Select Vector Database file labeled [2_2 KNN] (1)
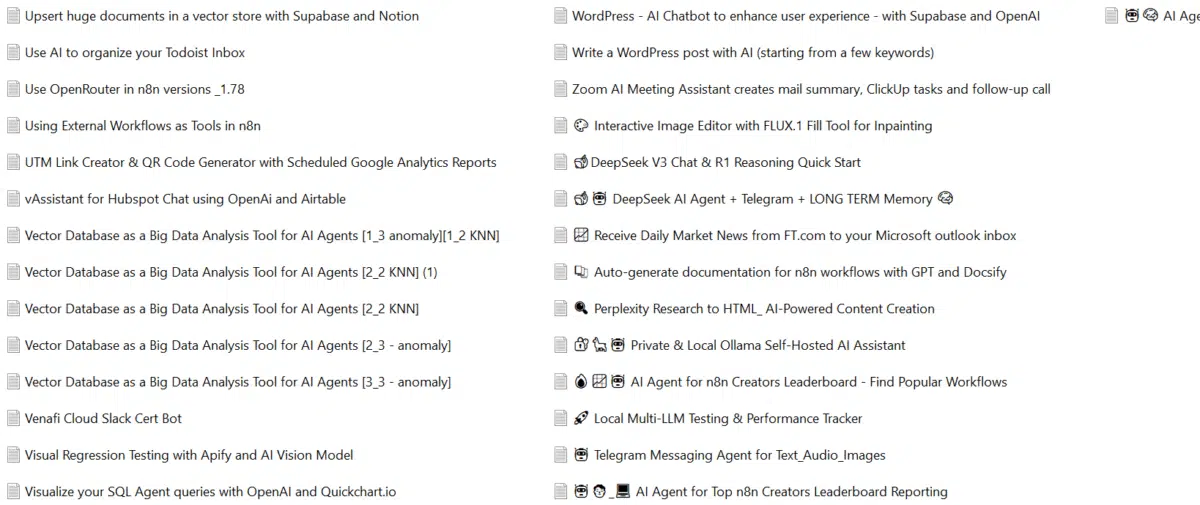This screenshot has height=505, width=1200. coord(230,272)
